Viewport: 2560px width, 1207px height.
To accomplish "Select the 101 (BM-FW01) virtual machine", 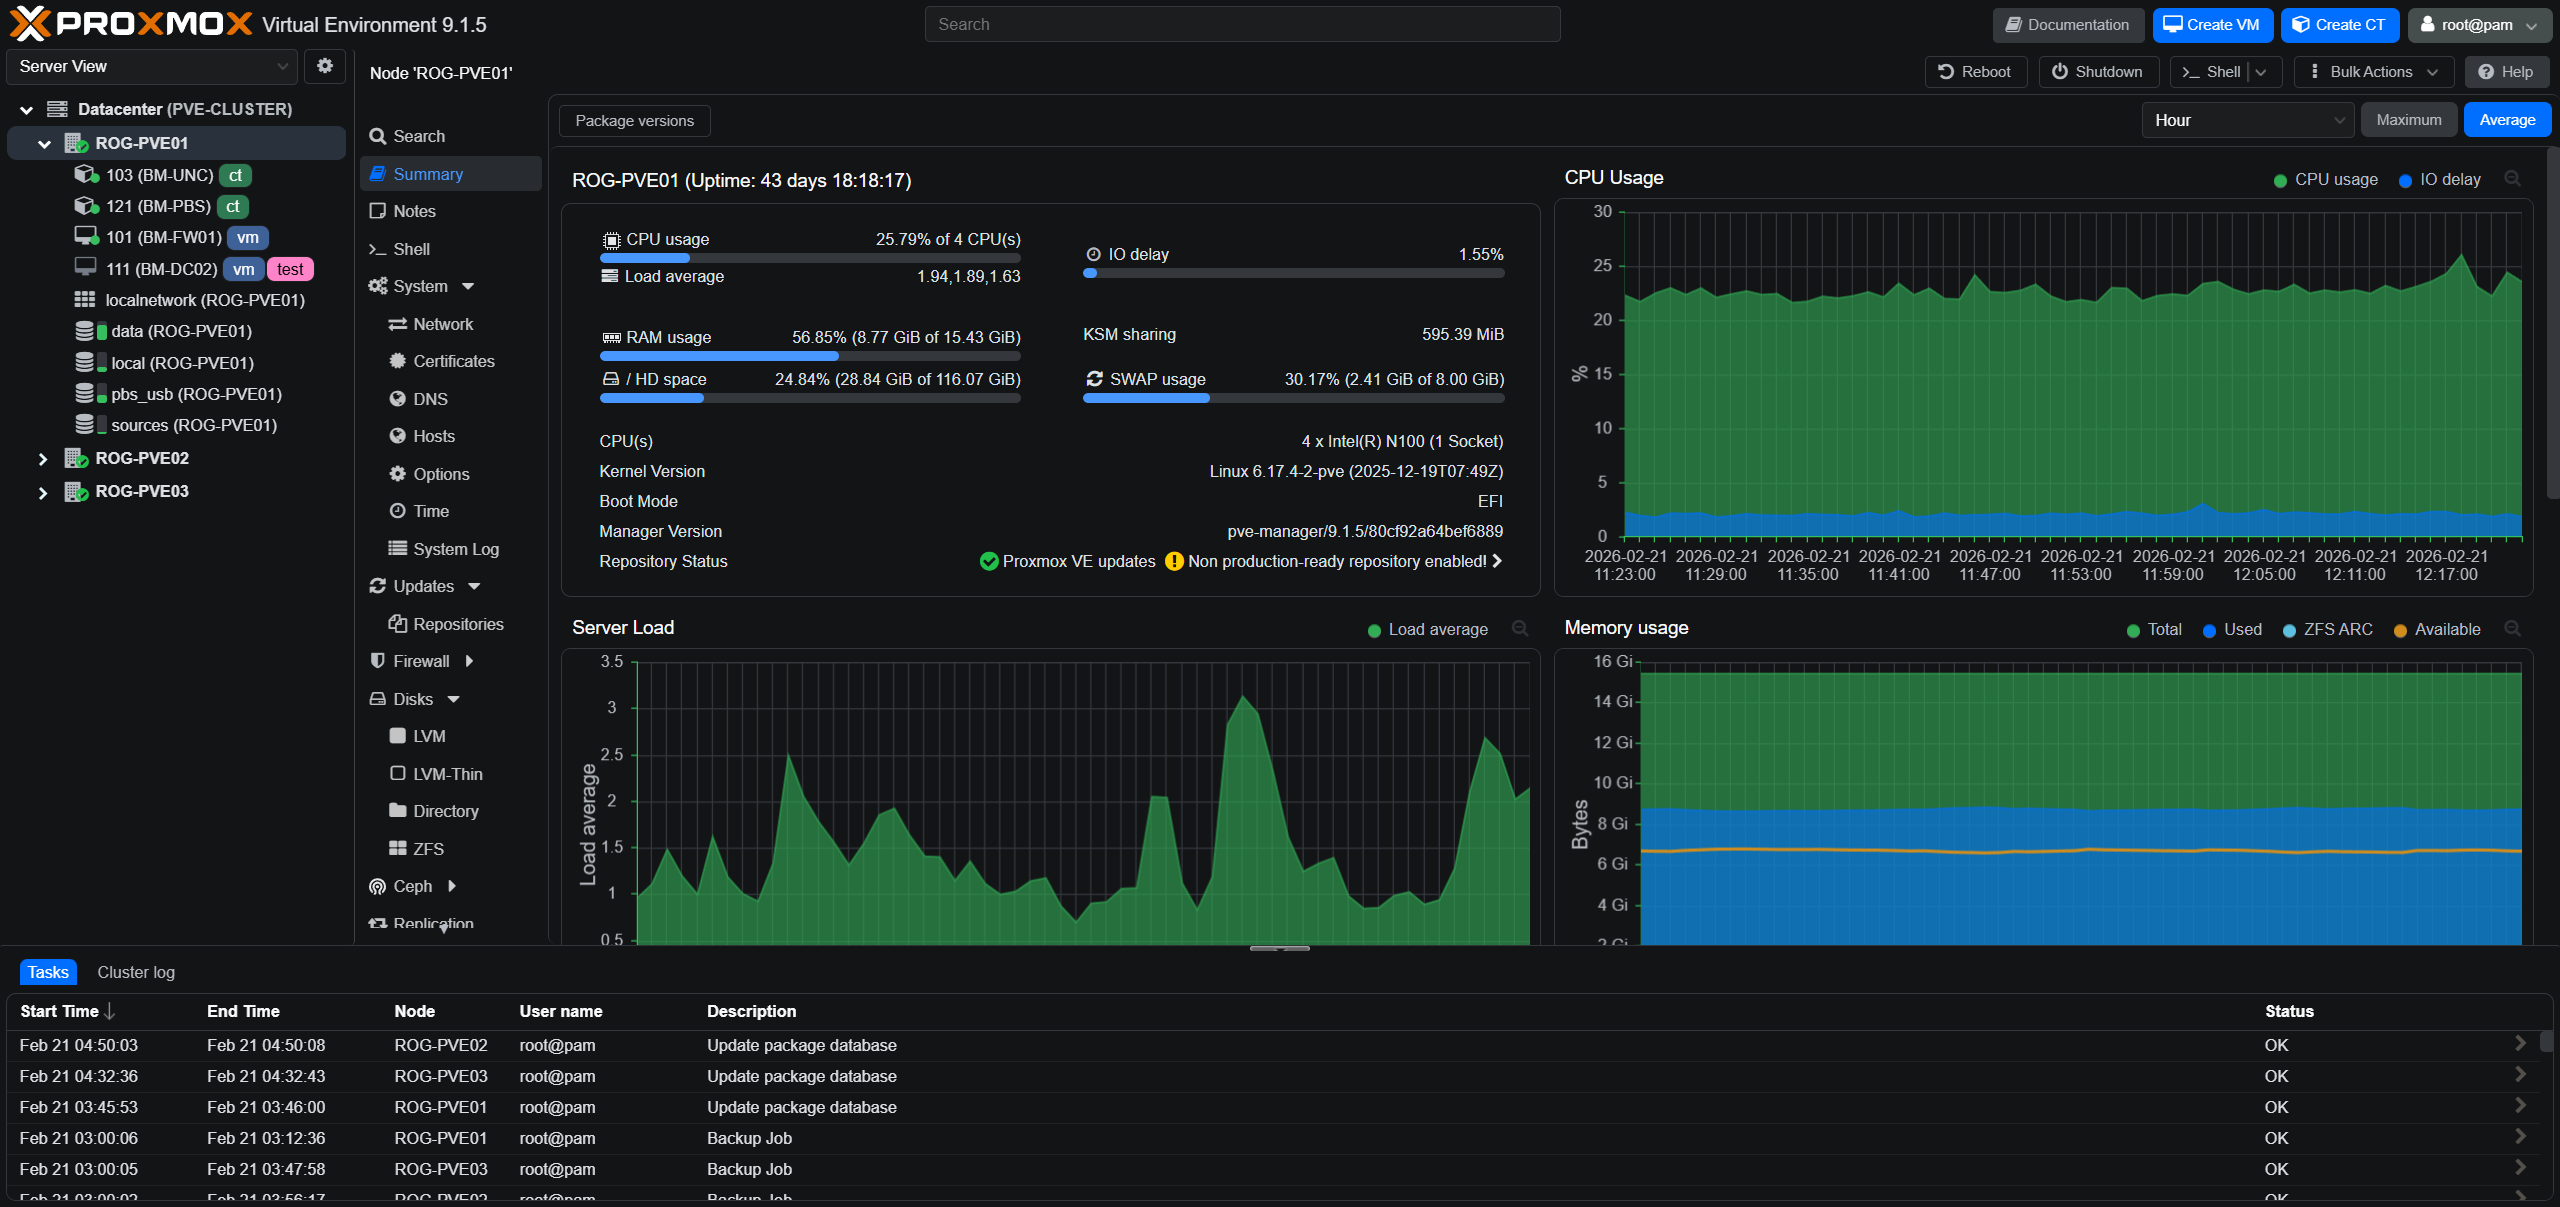I will (163, 237).
